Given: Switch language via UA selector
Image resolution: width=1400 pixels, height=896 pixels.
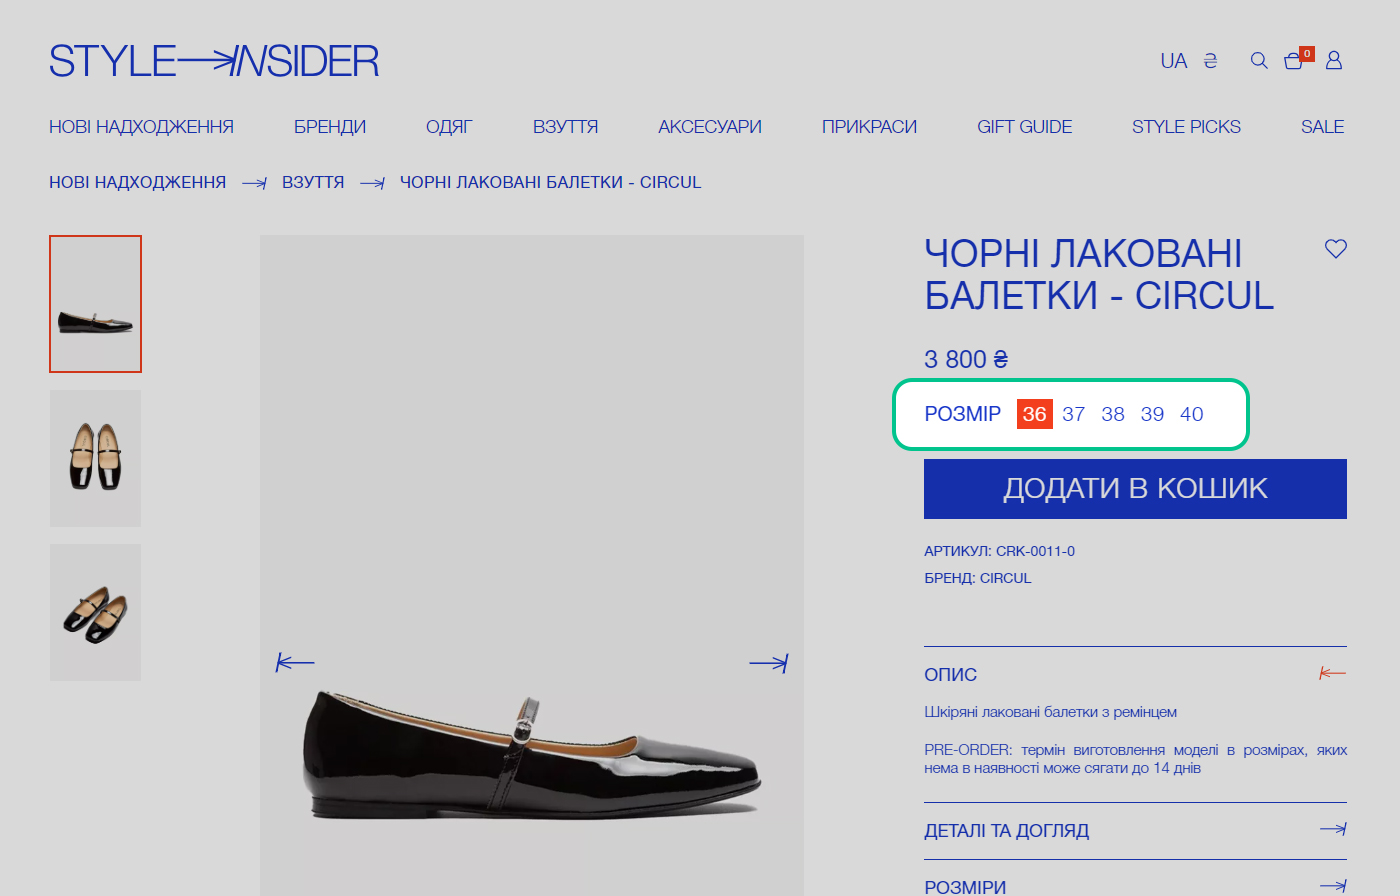Looking at the screenshot, I should (x=1174, y=61).
